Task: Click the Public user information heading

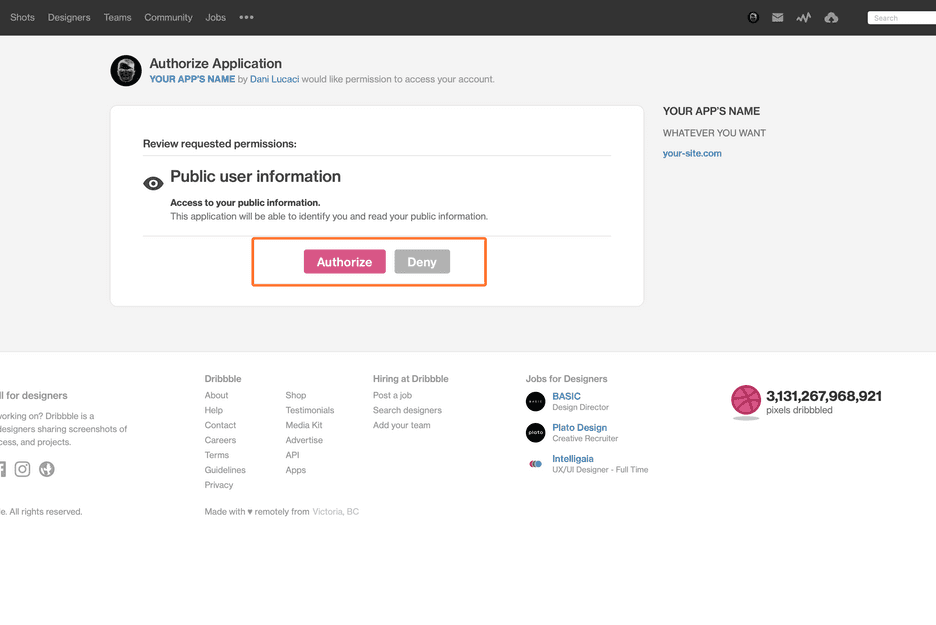Action: pyautogui.click(x=255, y=176)
